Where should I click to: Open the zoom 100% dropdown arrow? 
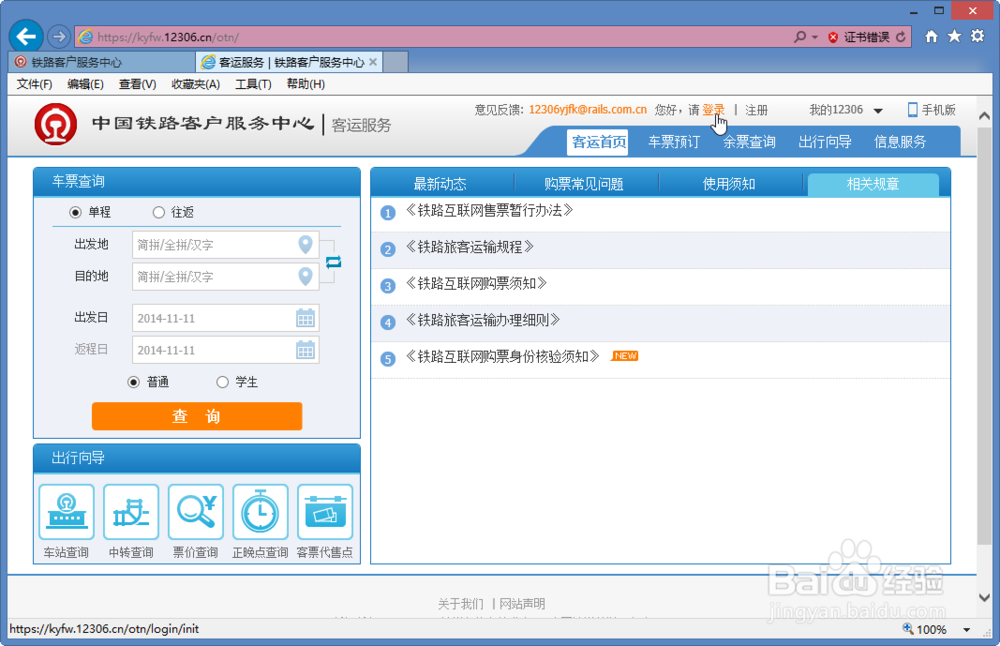pos(967,630)
